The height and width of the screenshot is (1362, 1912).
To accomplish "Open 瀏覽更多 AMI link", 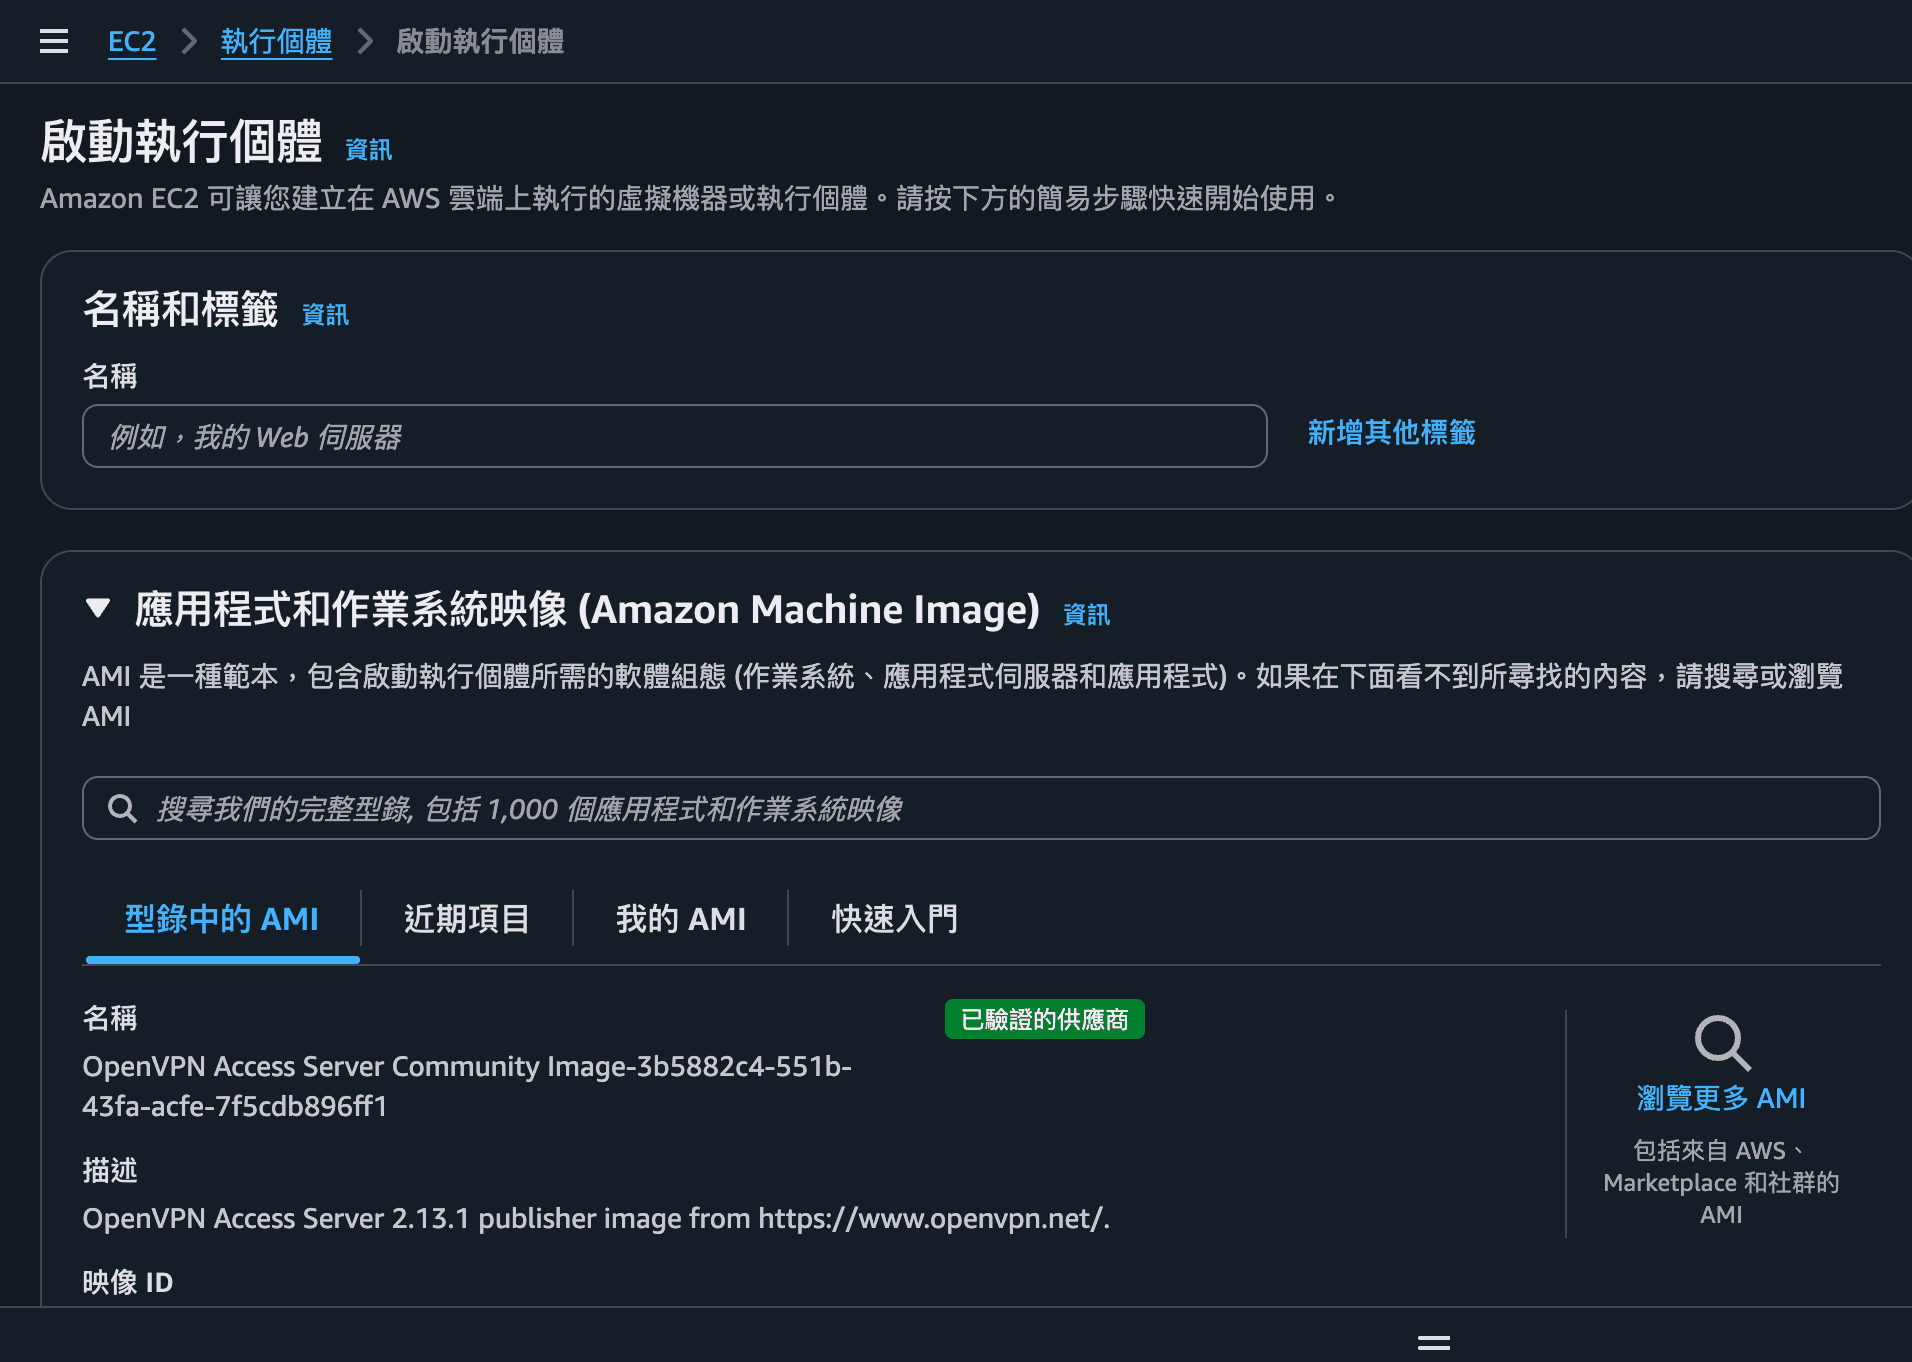I will coord(1721,1098).
